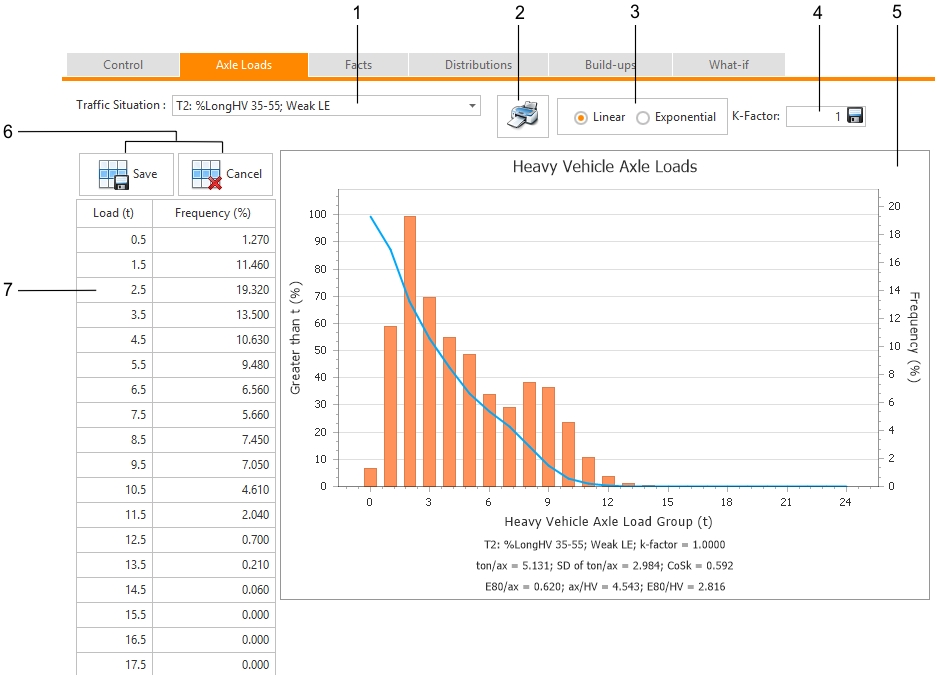
Task: Click the Cancel grid icon with red X
Action: point(207,174)
